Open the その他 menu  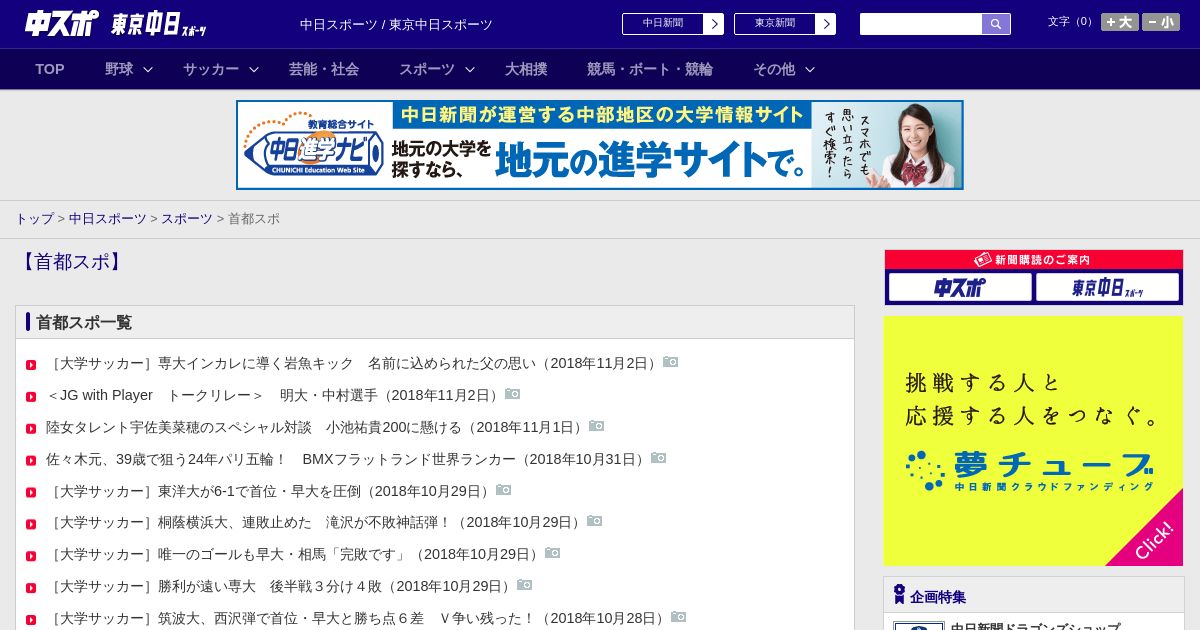pyautogui.click(x=774, y=69)
